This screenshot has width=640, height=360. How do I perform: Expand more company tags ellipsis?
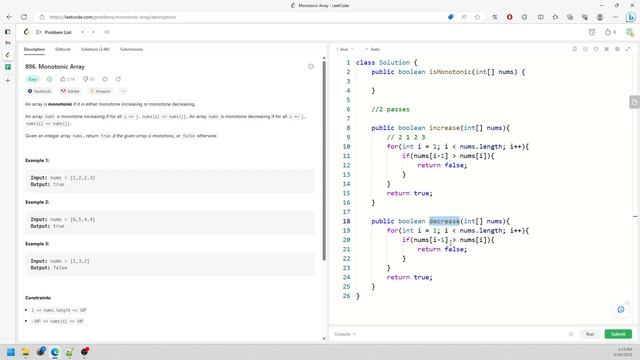coord(123,91)
